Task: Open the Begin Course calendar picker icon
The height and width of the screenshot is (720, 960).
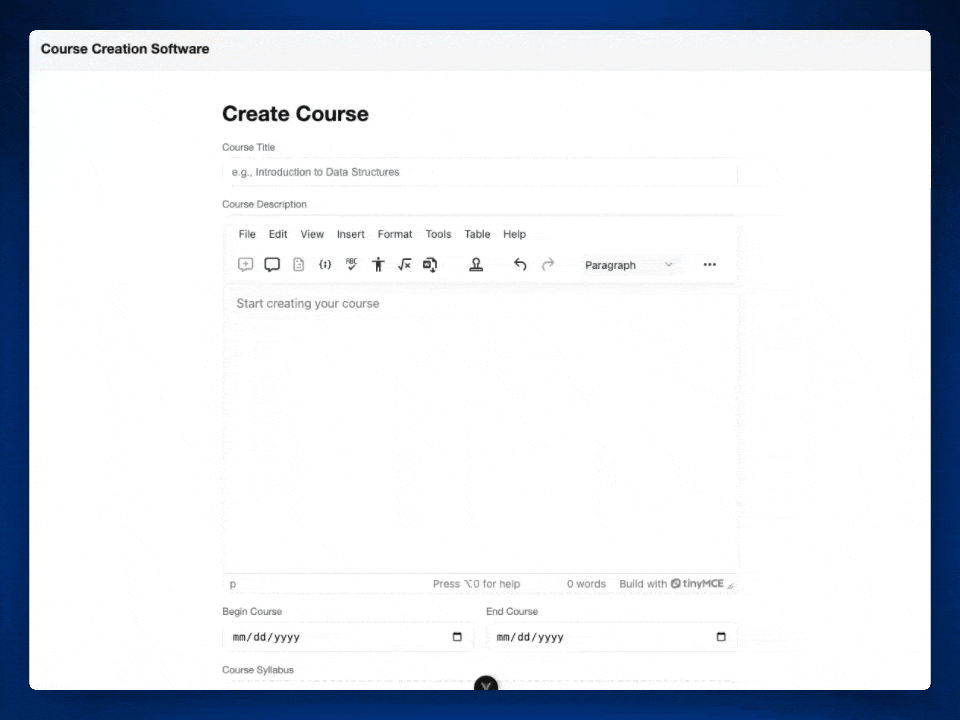Action: coord(456,636)
